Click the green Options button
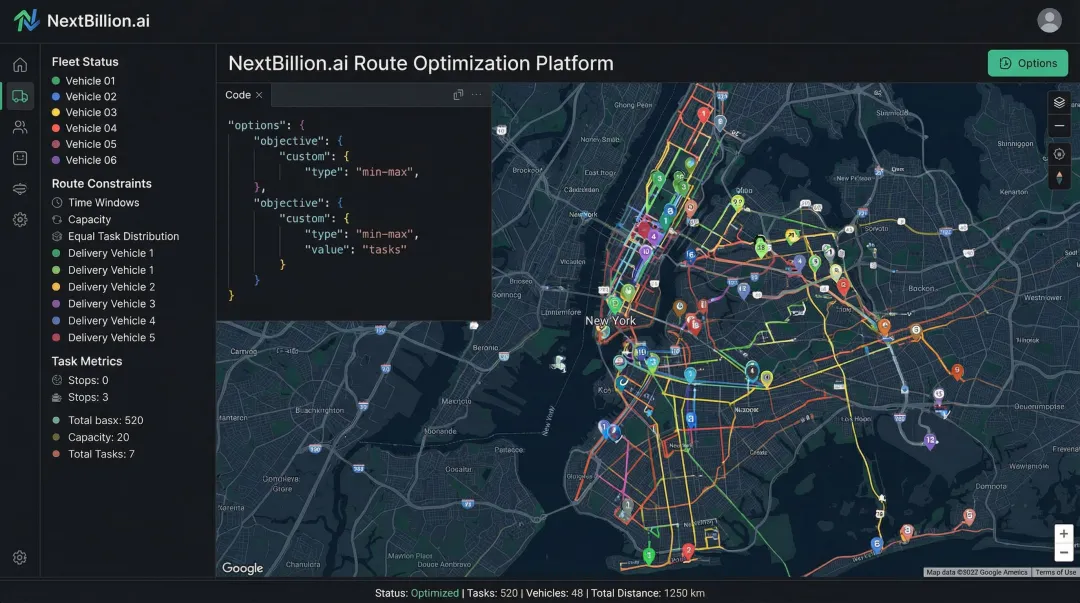Viewport: 1080px width, 603px height. pos(1028,62)
